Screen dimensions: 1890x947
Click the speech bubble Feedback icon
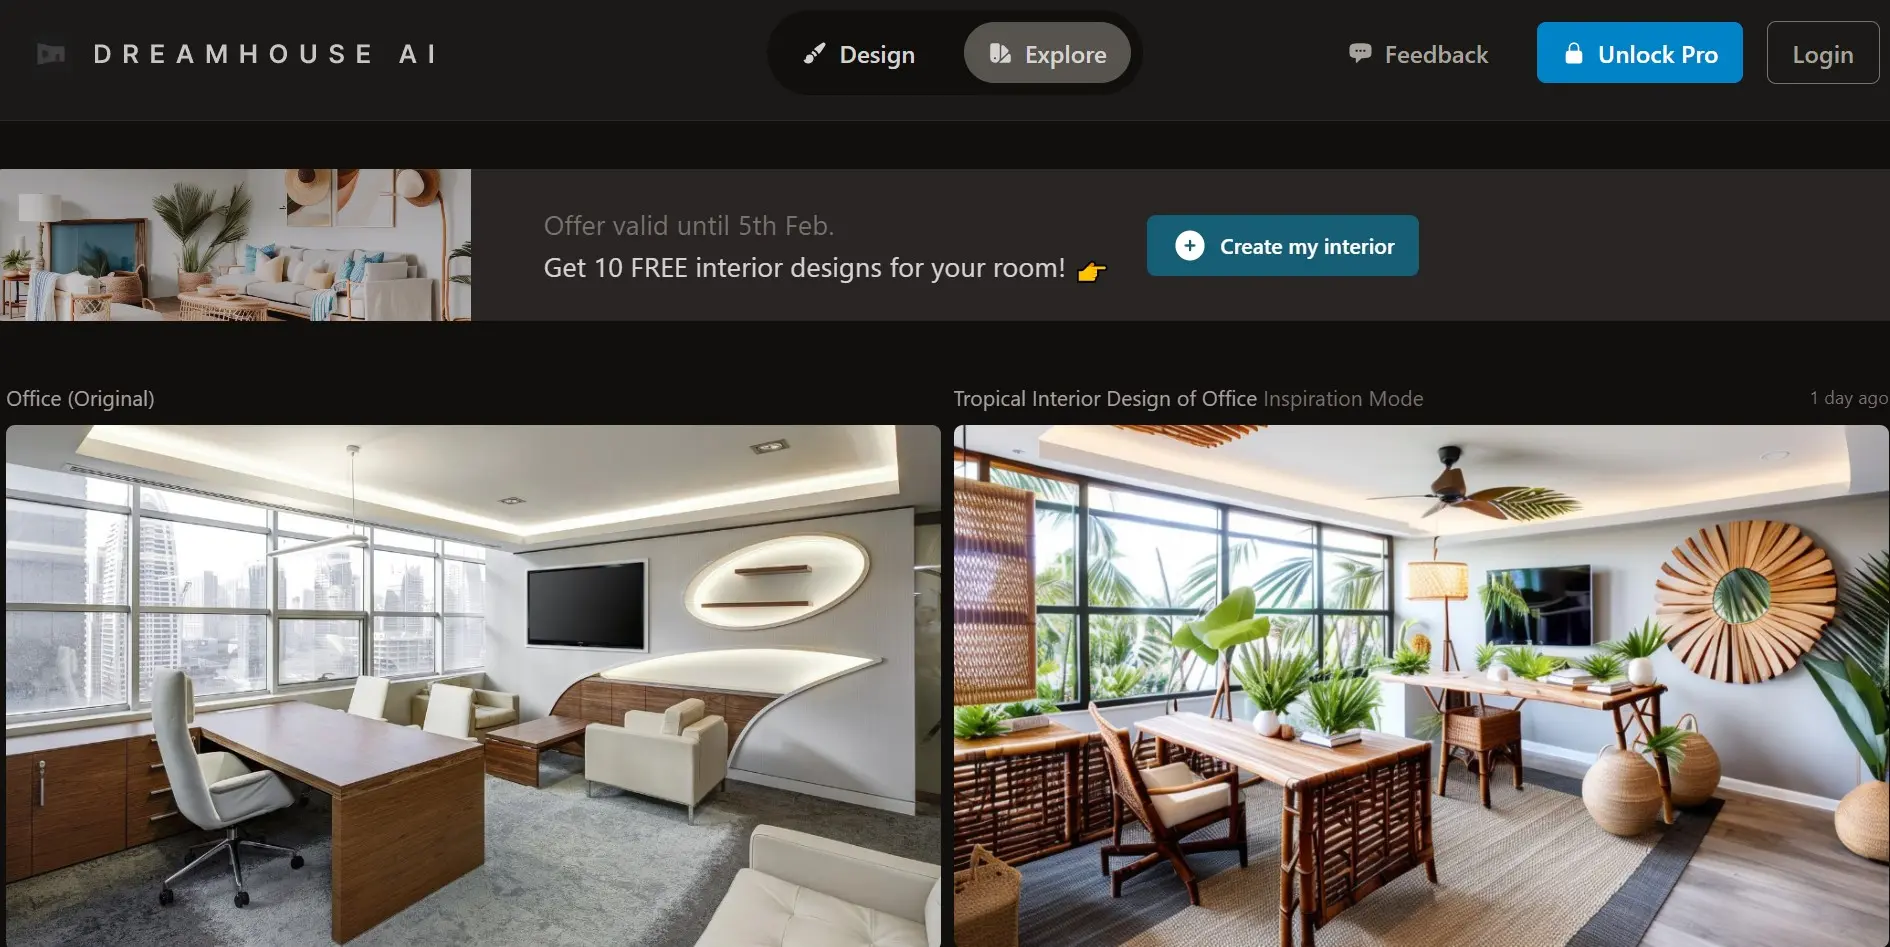[1360, 53]
